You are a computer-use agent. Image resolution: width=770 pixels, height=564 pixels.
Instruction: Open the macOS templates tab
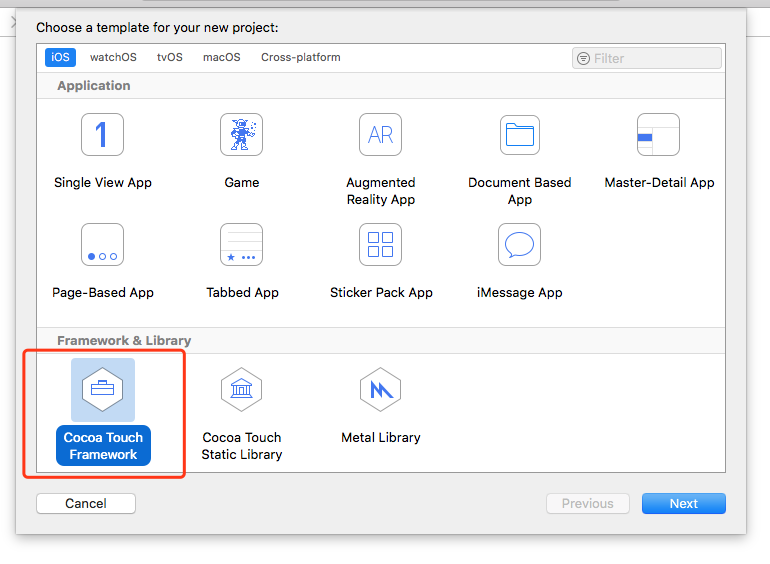[x=221, y=57]
